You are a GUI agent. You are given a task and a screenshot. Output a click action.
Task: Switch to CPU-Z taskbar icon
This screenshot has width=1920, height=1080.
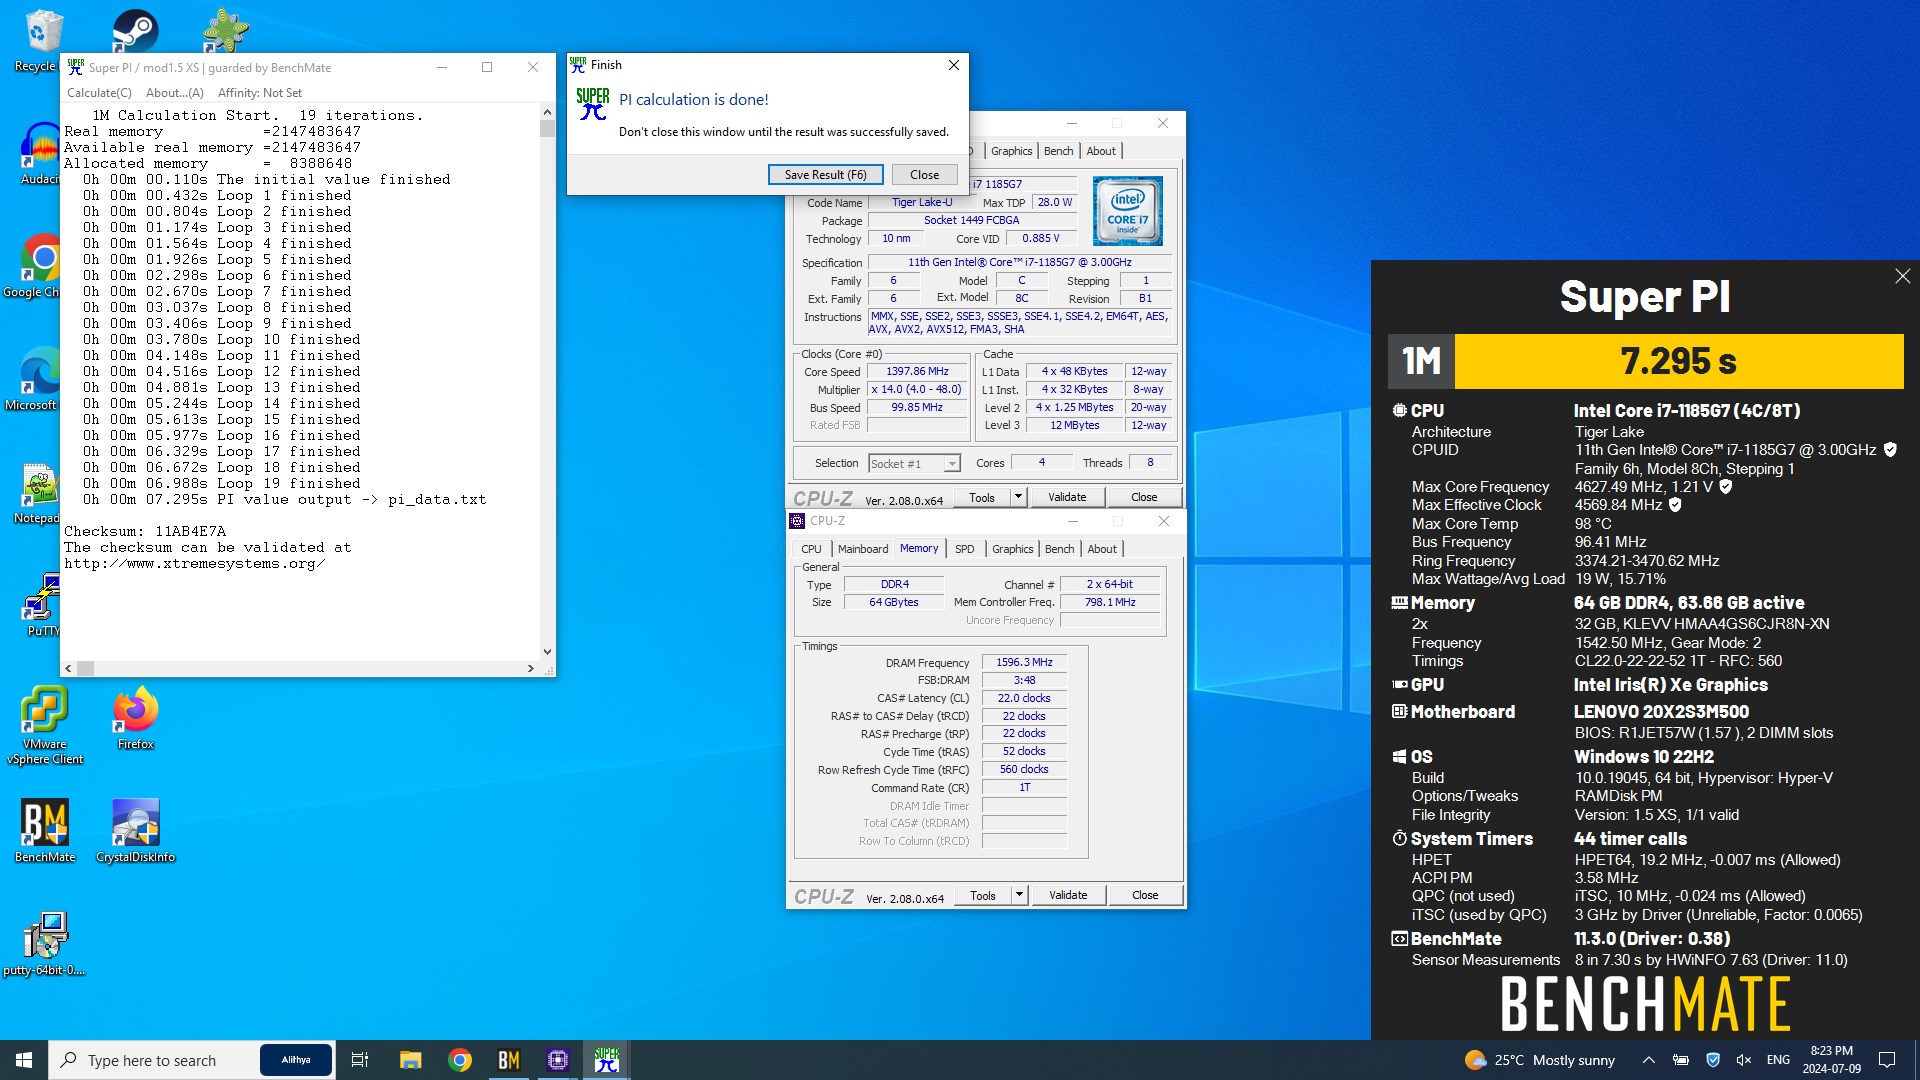[558, 1060]
